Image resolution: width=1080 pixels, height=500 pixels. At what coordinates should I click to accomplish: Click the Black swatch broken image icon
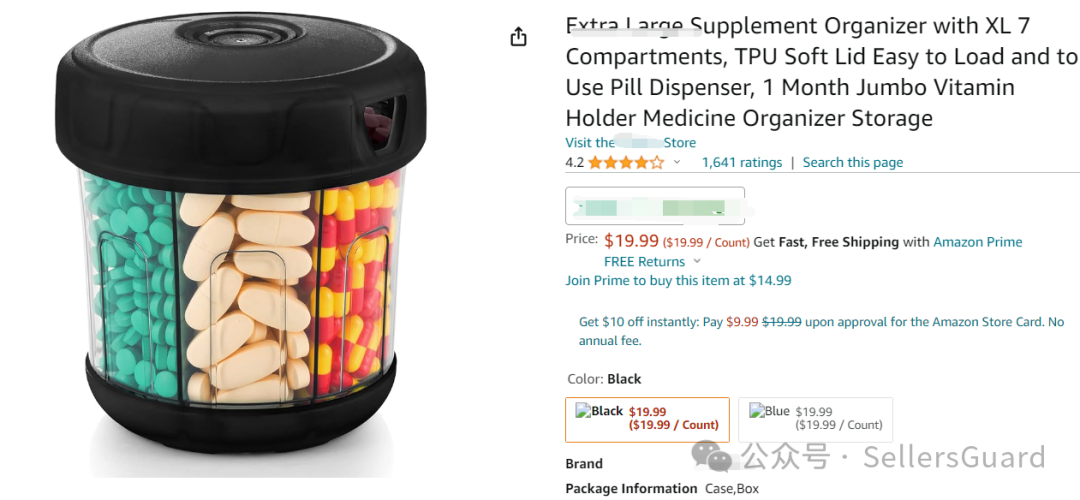coord(583,411)
